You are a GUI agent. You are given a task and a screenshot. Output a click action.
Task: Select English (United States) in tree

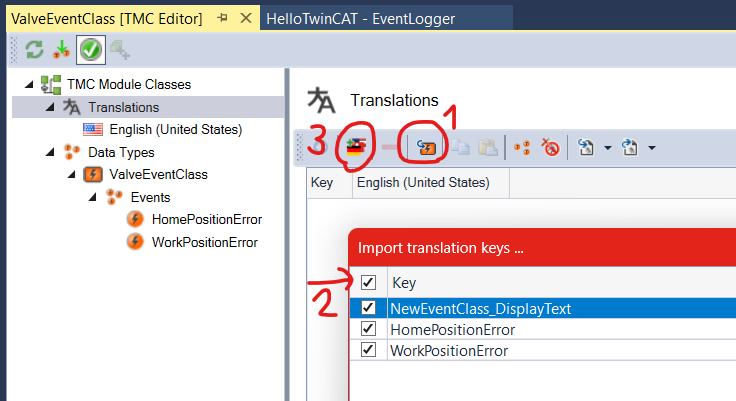pyautogui.click(x=175, y=129)
